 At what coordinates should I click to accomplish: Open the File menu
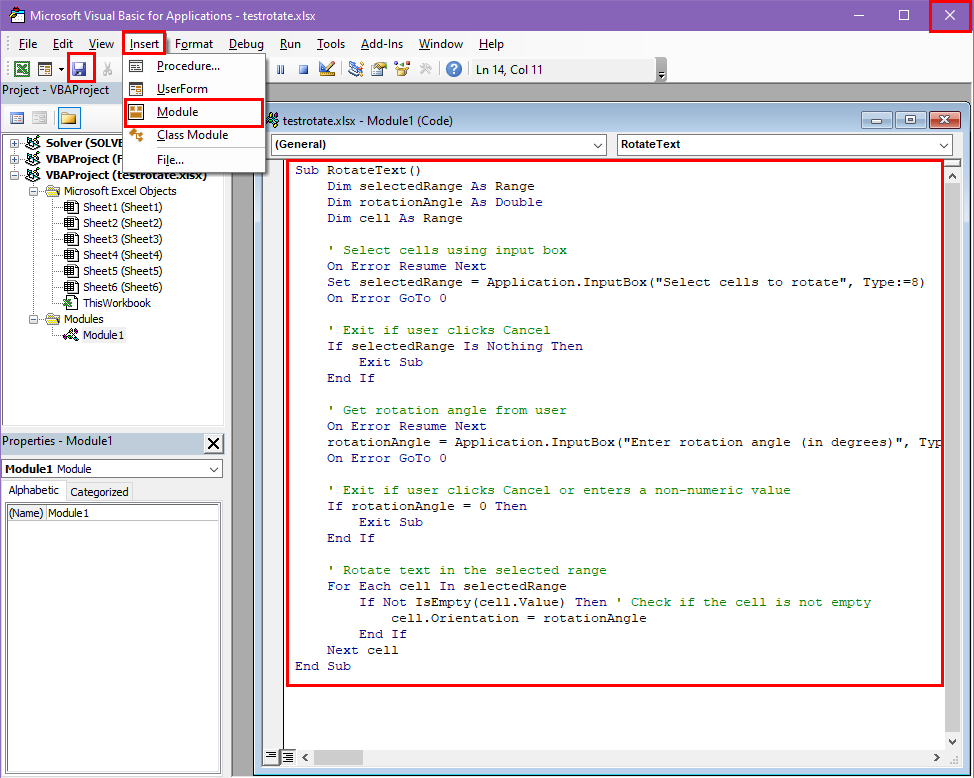click(x=28, y=44)
